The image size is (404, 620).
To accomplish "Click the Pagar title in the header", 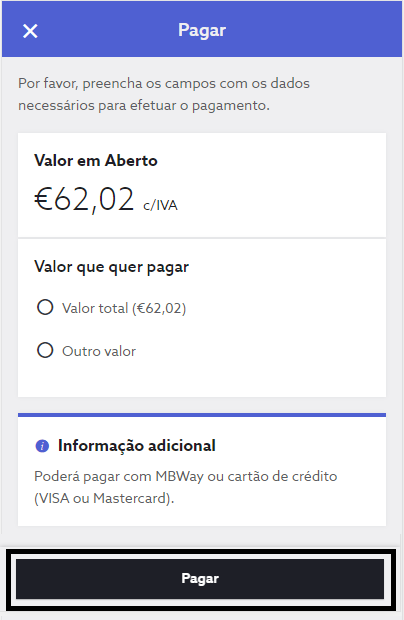I will (x=202, y=30).
